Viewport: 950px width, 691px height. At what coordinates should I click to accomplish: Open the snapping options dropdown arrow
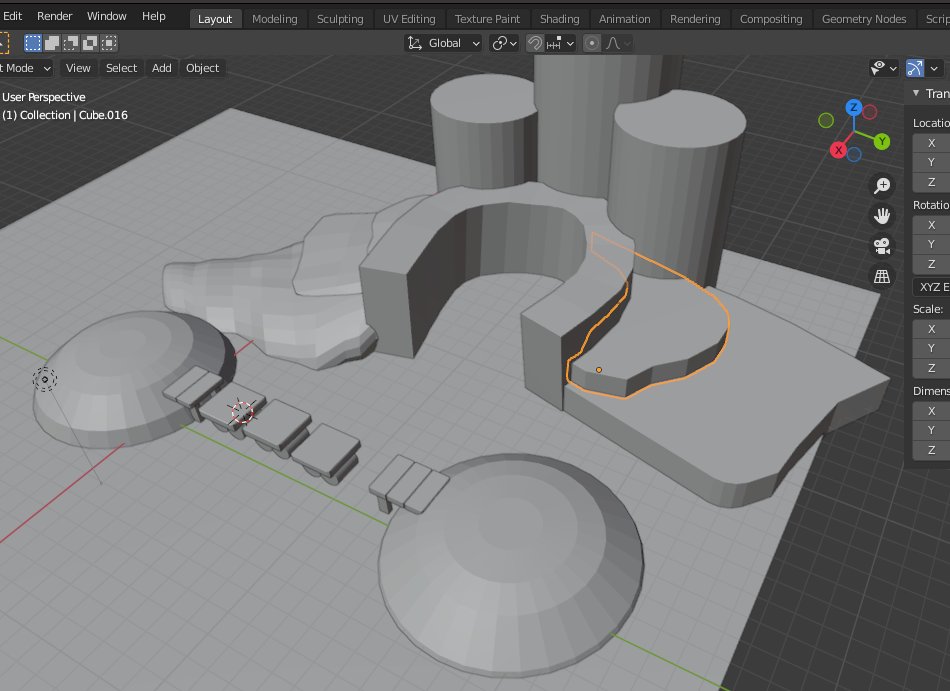pyautogui.click(x=570, y=44)
